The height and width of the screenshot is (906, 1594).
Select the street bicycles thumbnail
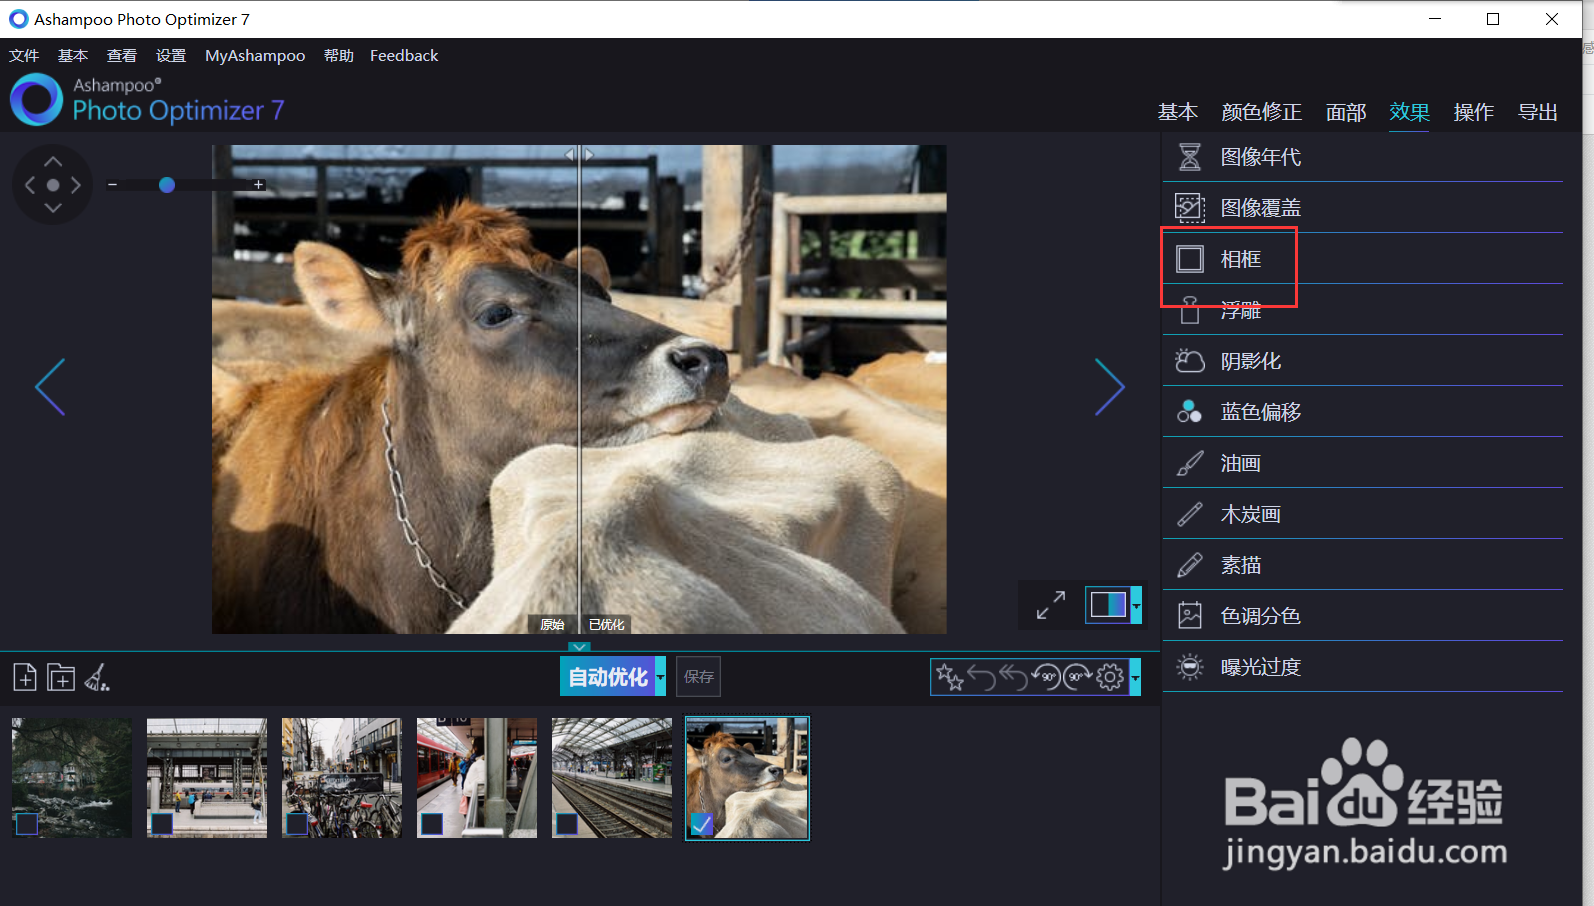342,777
